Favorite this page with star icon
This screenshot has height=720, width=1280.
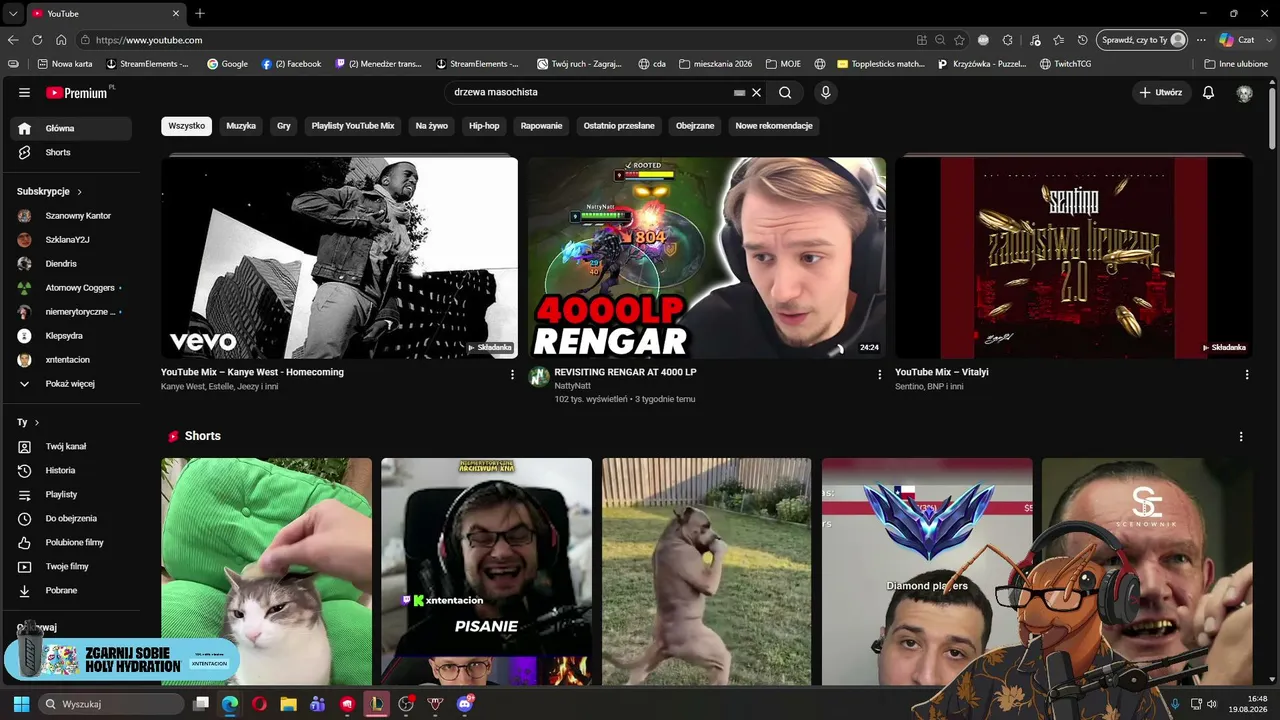(960, 40)
